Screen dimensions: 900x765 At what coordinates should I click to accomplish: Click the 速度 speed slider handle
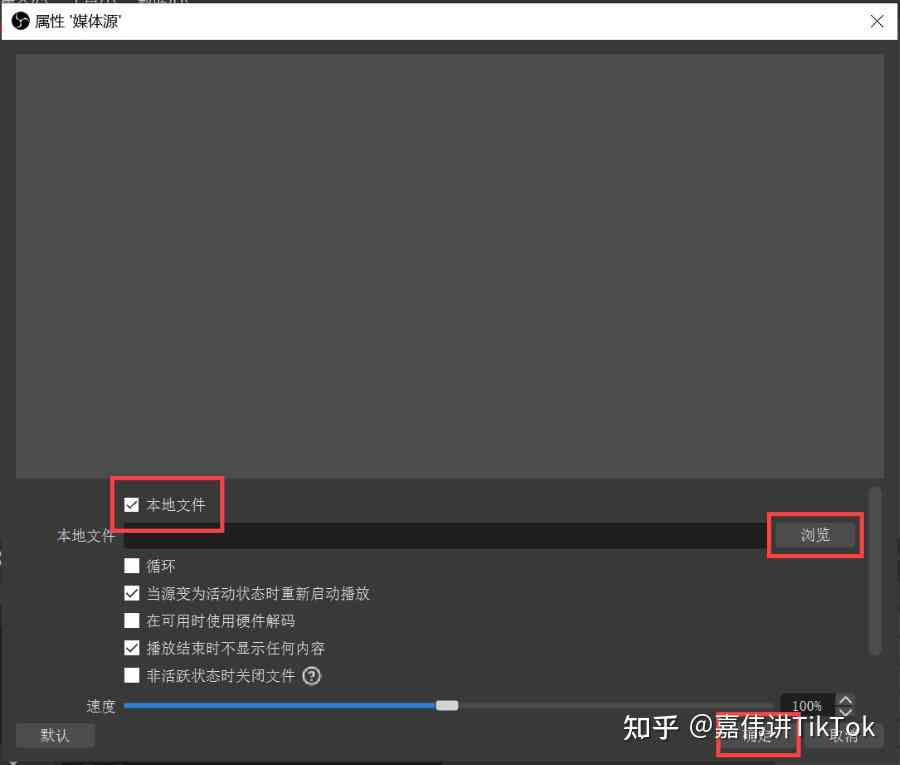coord(447,705)
